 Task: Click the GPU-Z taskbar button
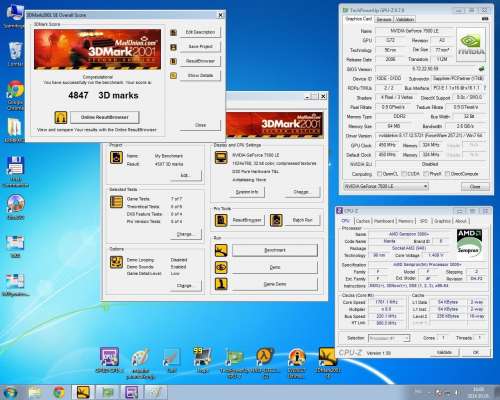[x=108, y=392]
